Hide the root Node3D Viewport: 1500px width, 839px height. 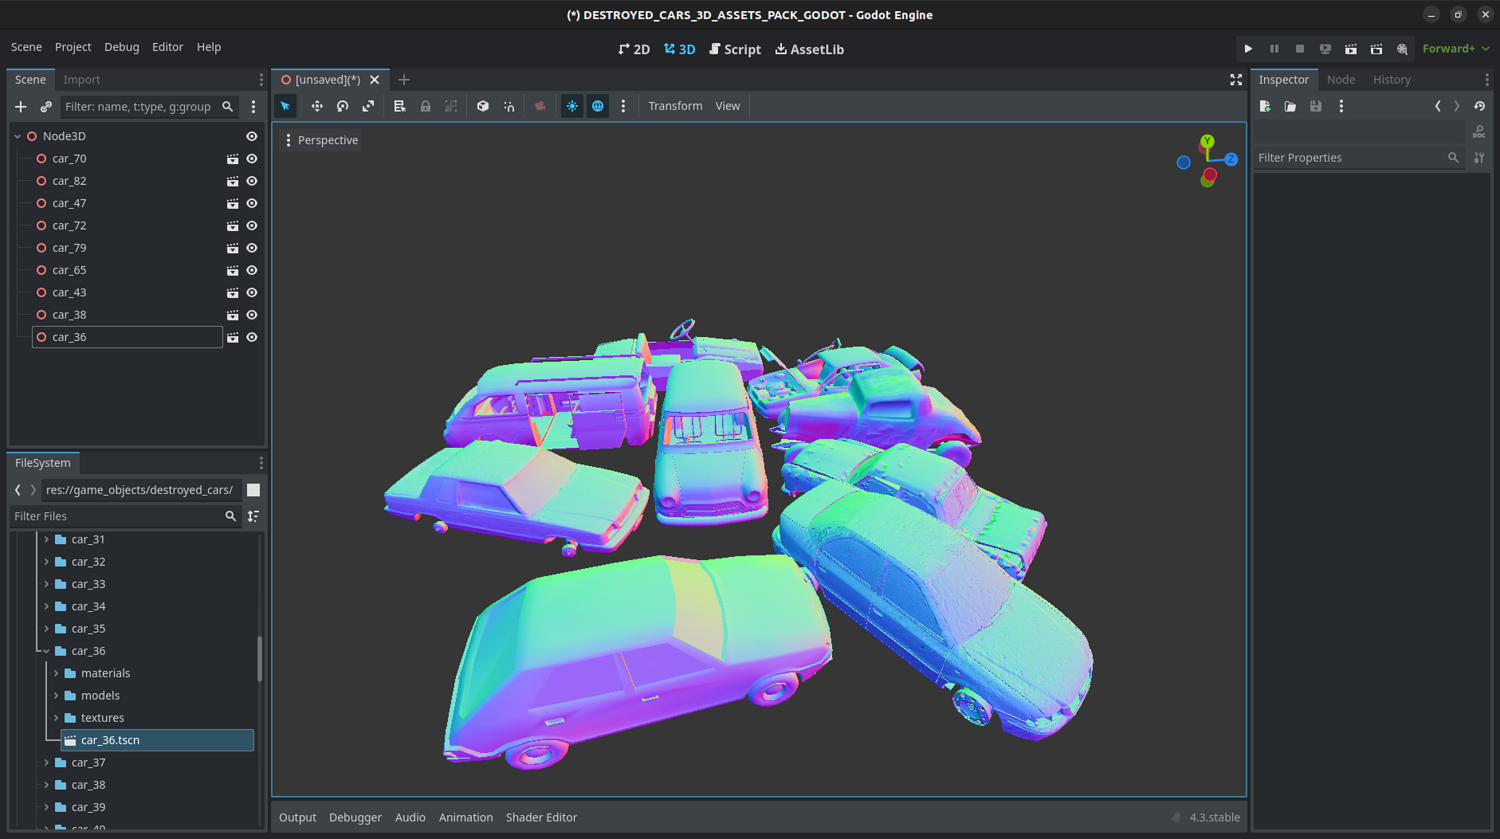pyautogui.click(x=252, y=136)
